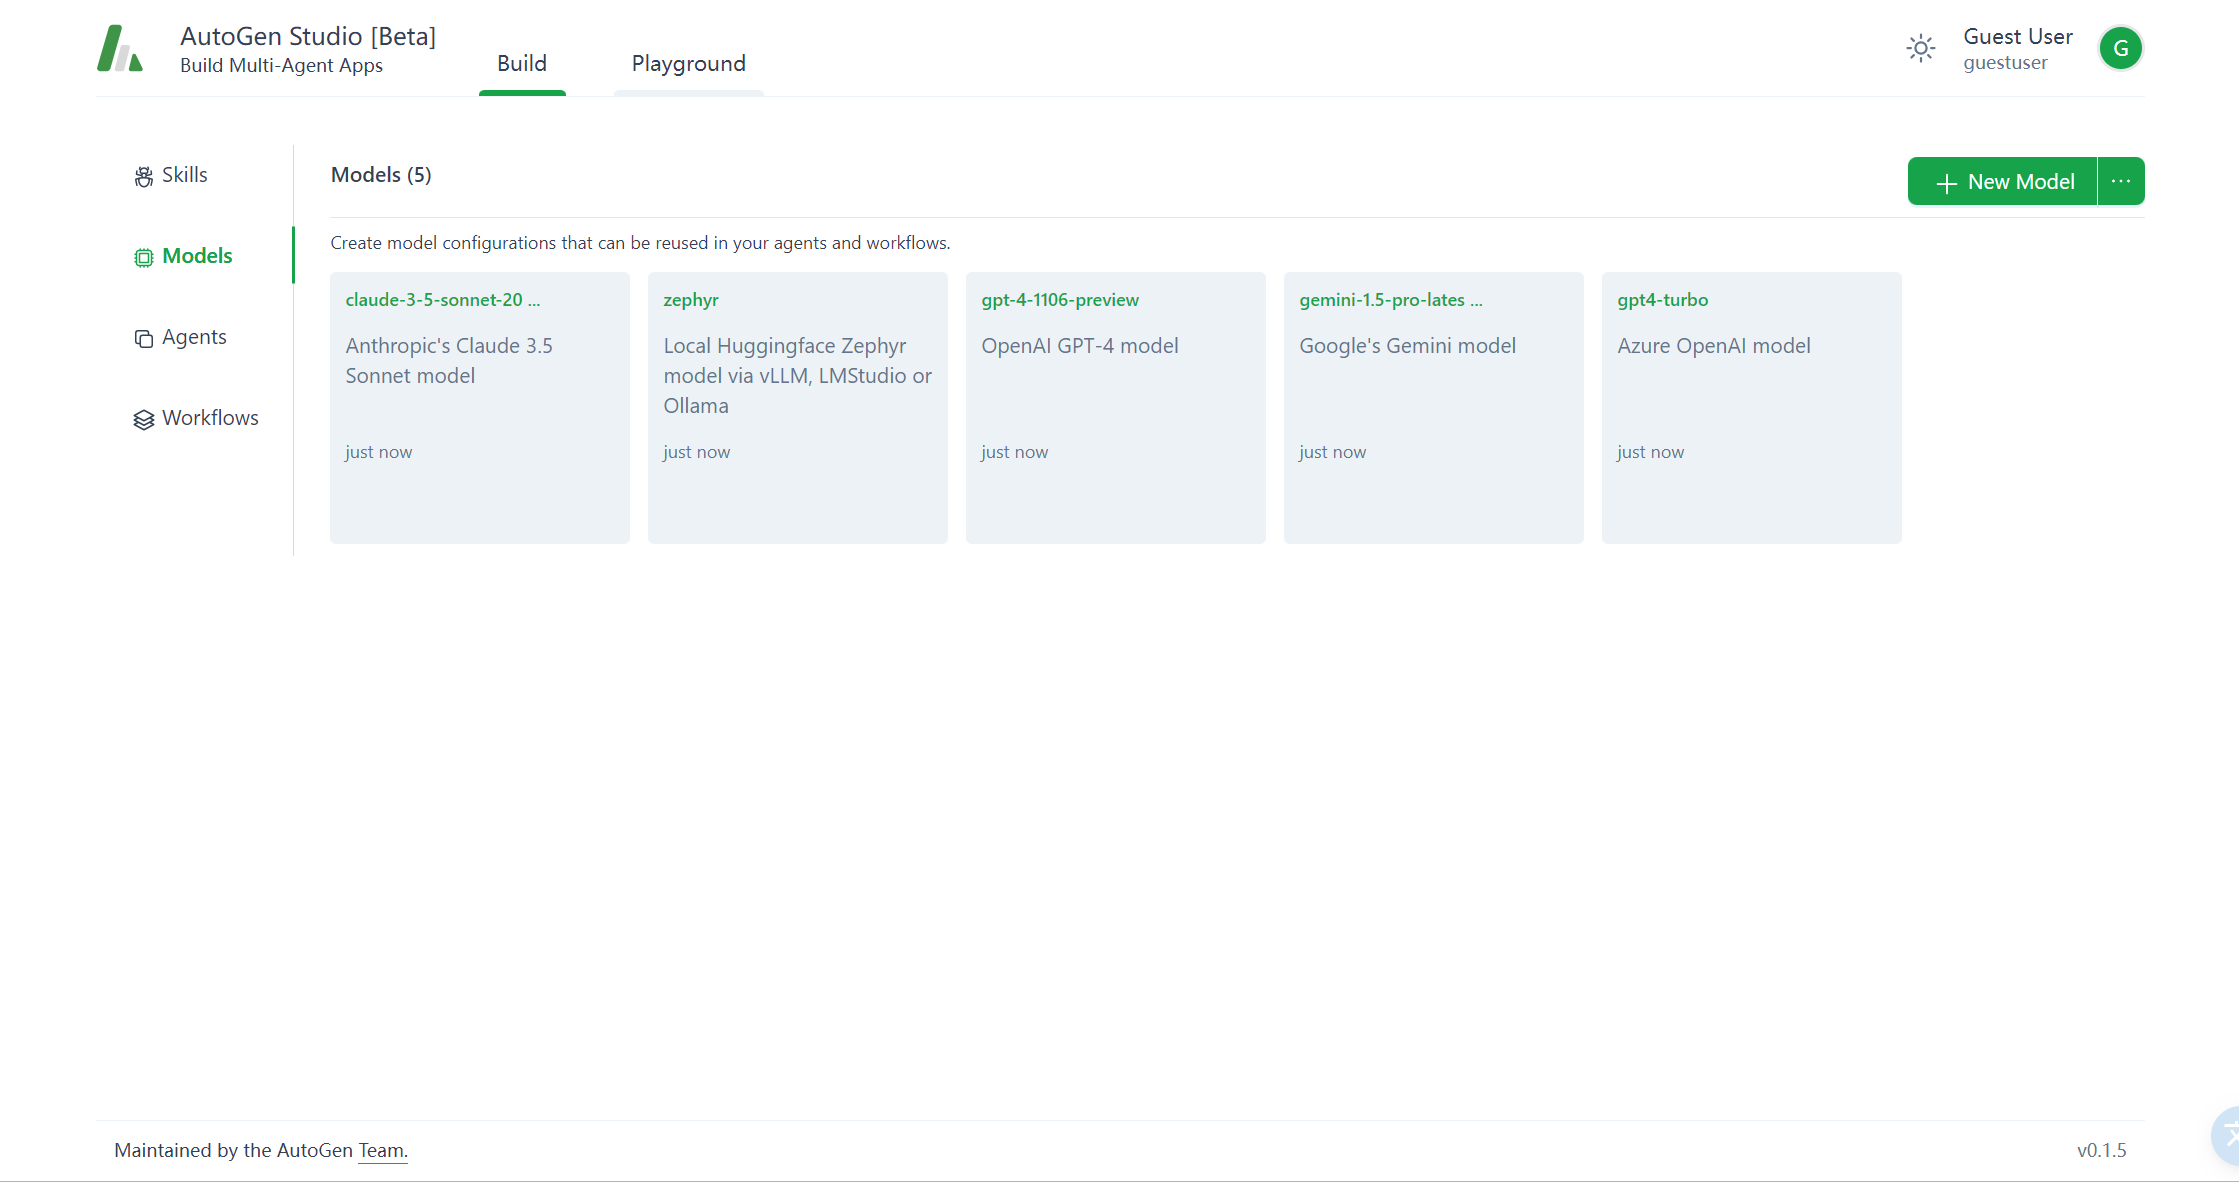This screenshot has width=2239, height=1182.
Task: Switch to the Playground tab
Action: click(x=689, y=64)
